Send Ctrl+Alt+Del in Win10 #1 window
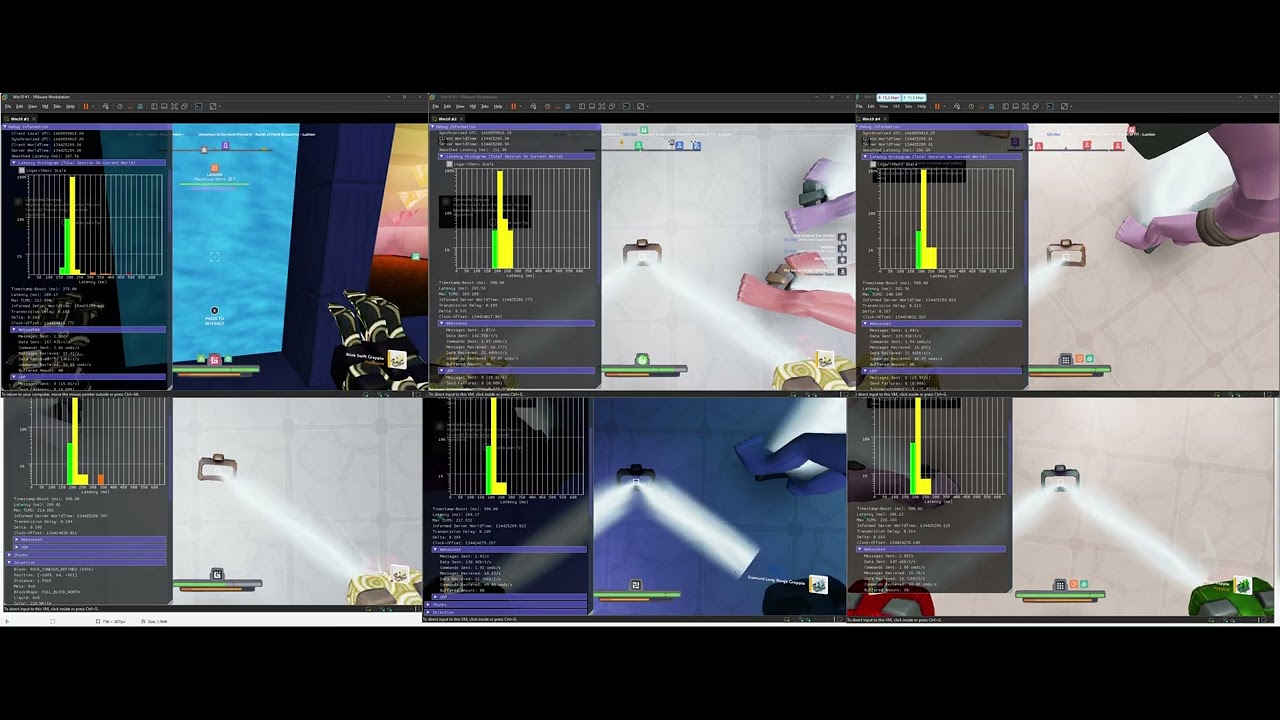The height and width of the screenshot is (720, 1280). coord(106,106)
